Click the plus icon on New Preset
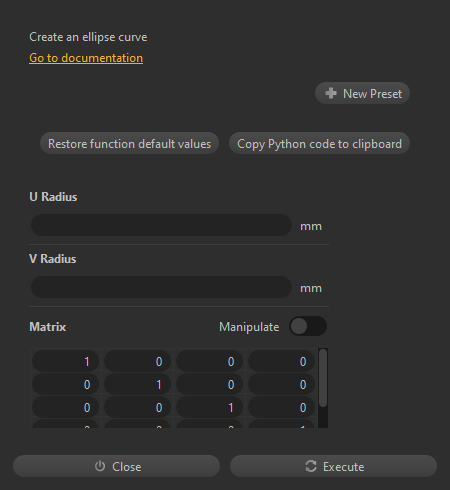The height and width of the screenshot is (490, 450). [331, 93]
